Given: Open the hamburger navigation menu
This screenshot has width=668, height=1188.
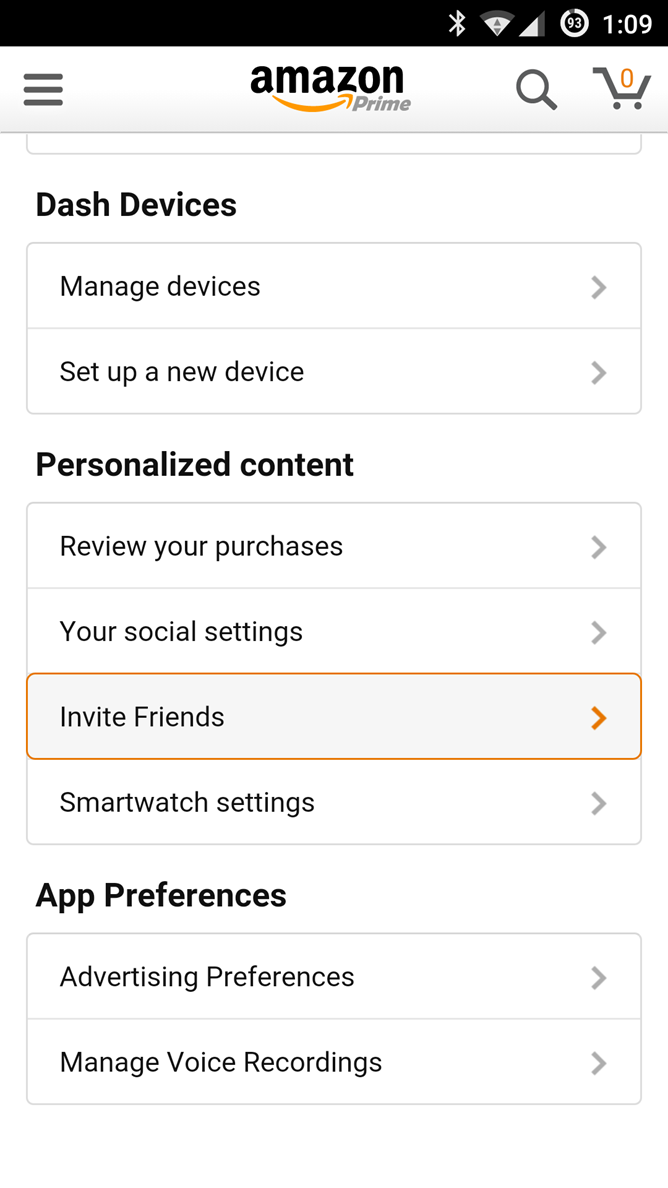Looking at the screenshot, I should 43,90.
